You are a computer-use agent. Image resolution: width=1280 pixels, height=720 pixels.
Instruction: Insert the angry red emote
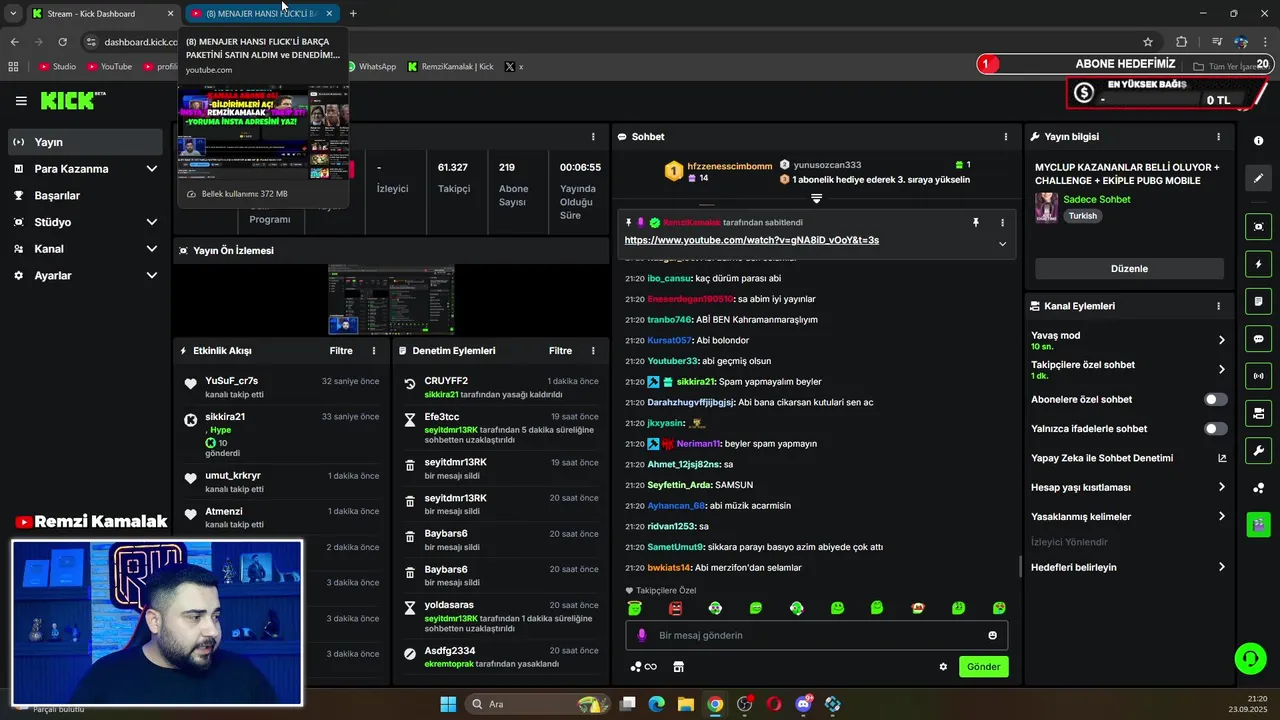[675, 608]
